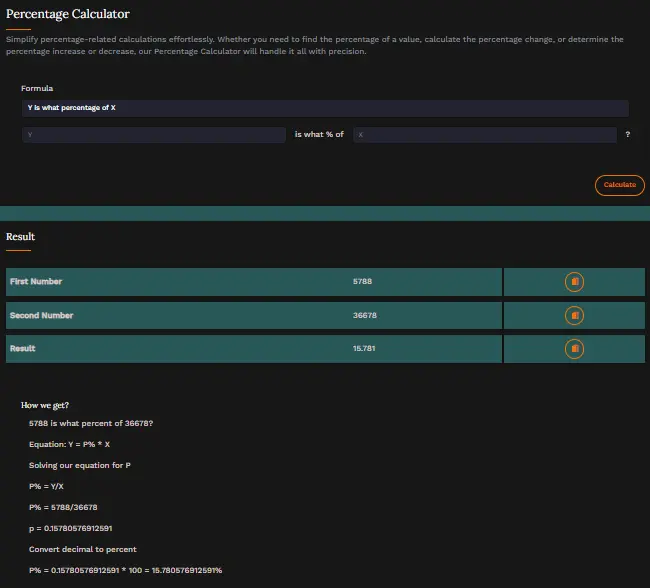Click the 'How we get?' heading

45,405
